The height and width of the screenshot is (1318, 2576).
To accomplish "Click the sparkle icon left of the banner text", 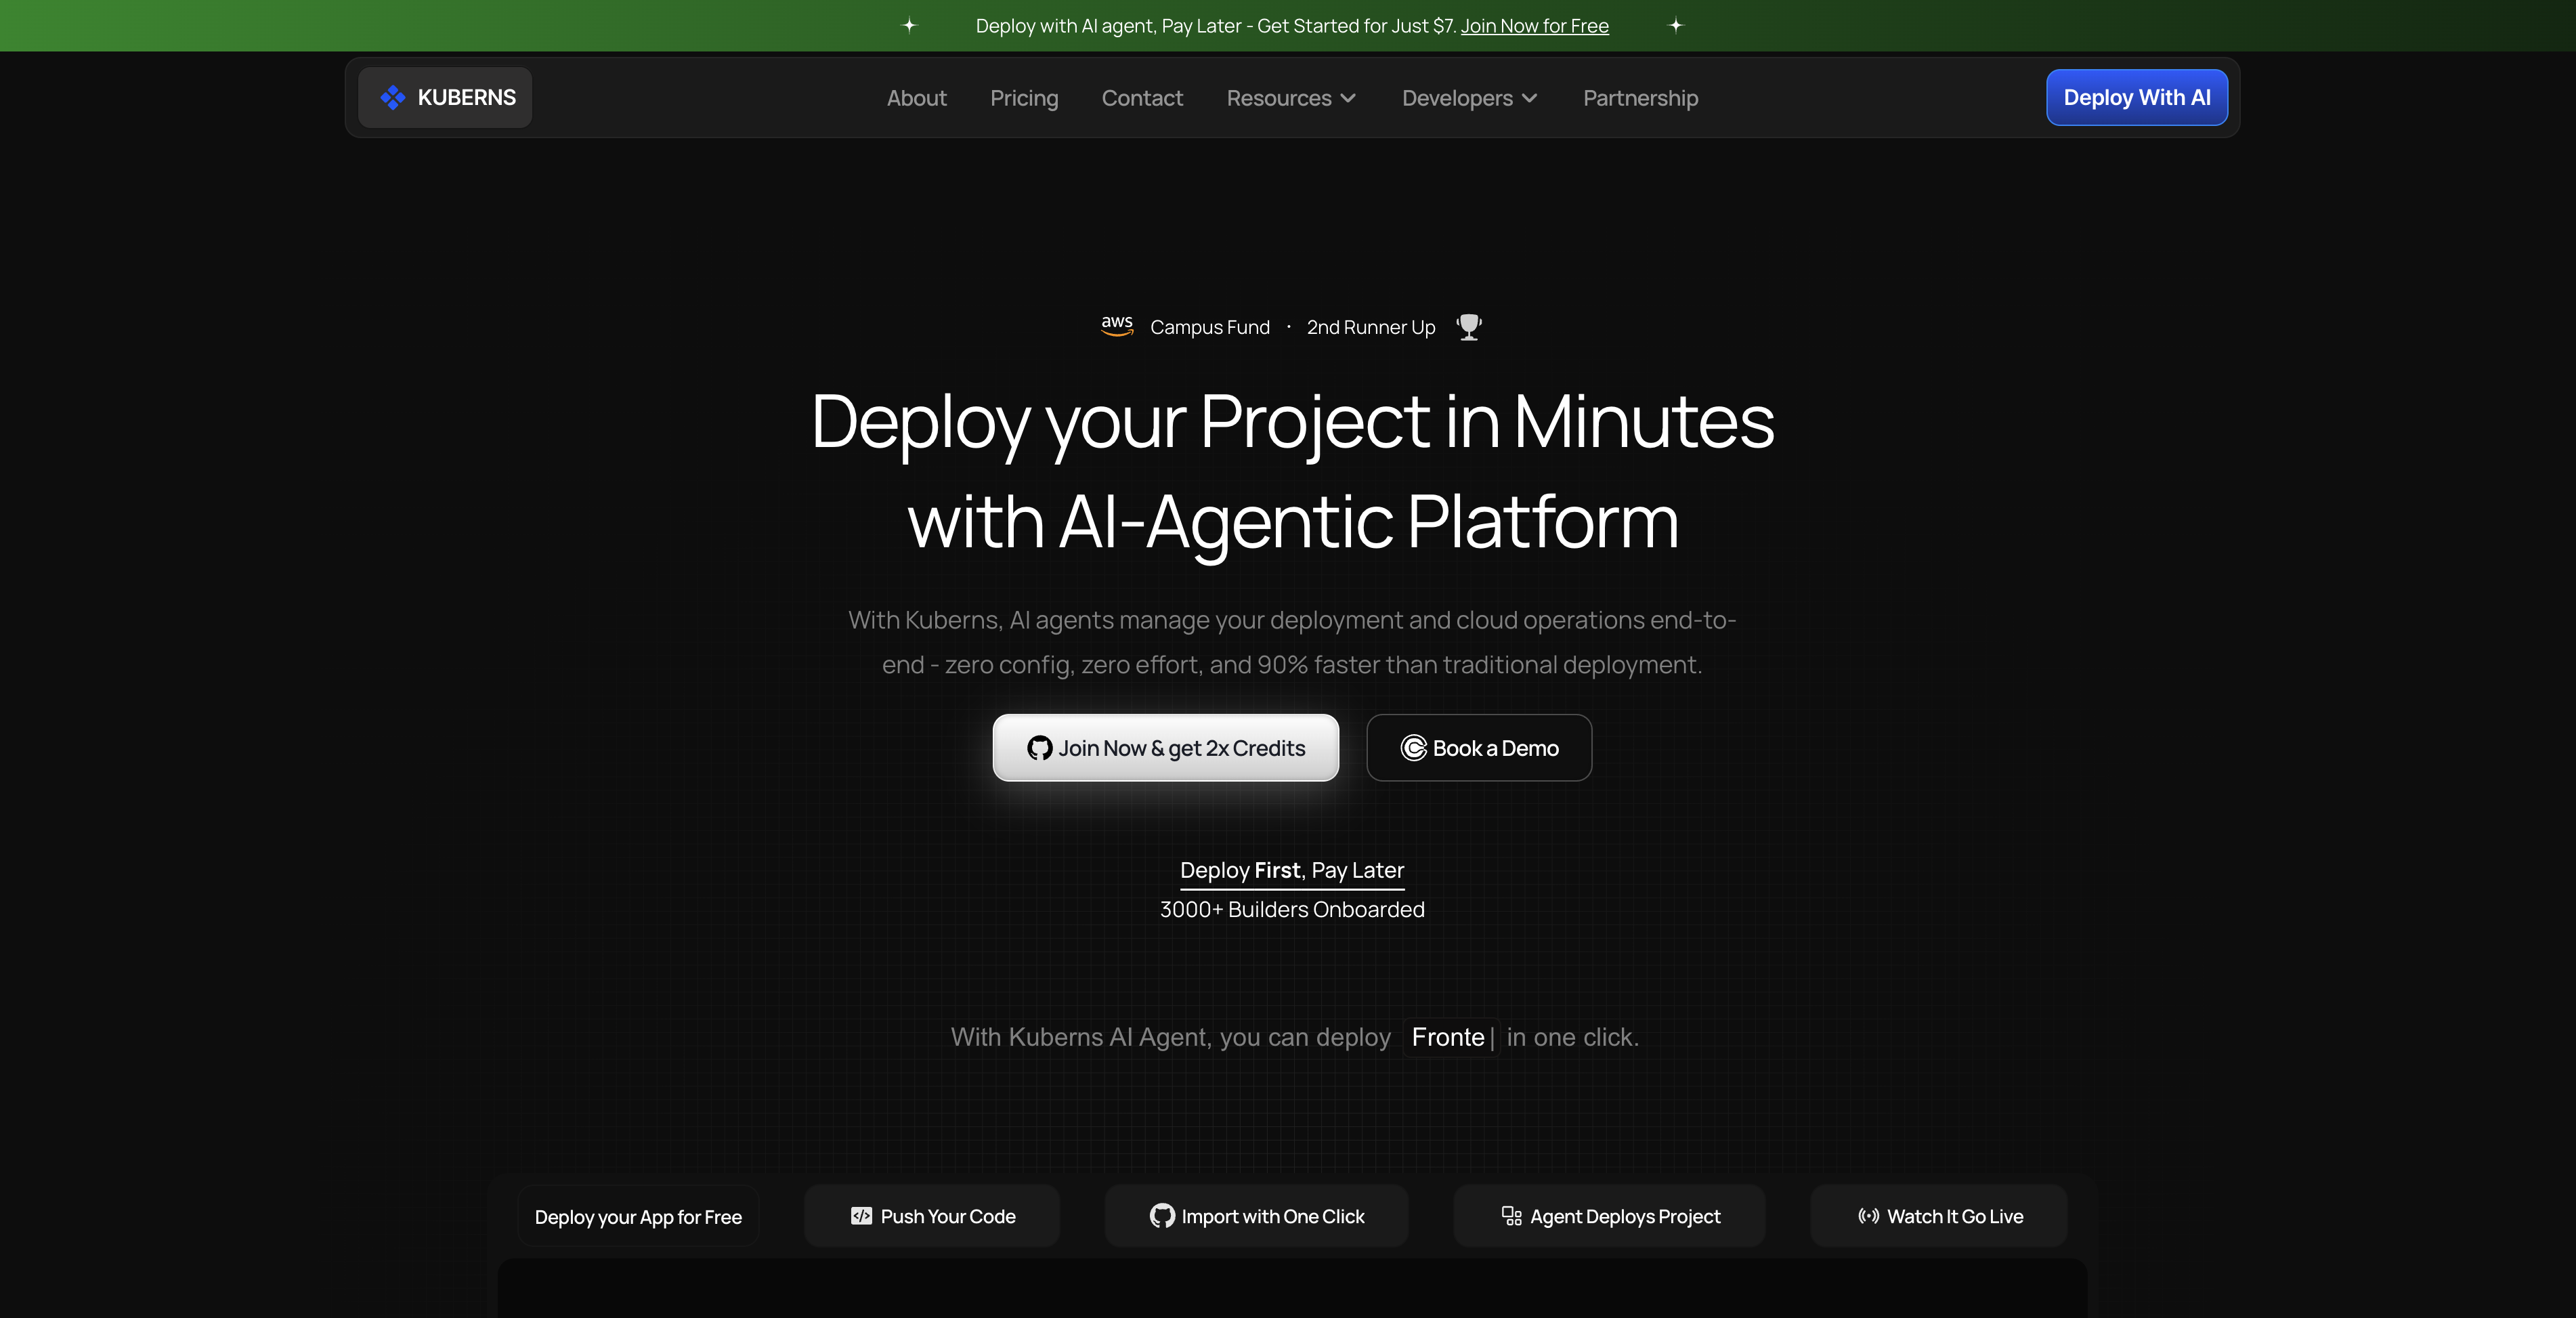I will [x=909, y=26].
